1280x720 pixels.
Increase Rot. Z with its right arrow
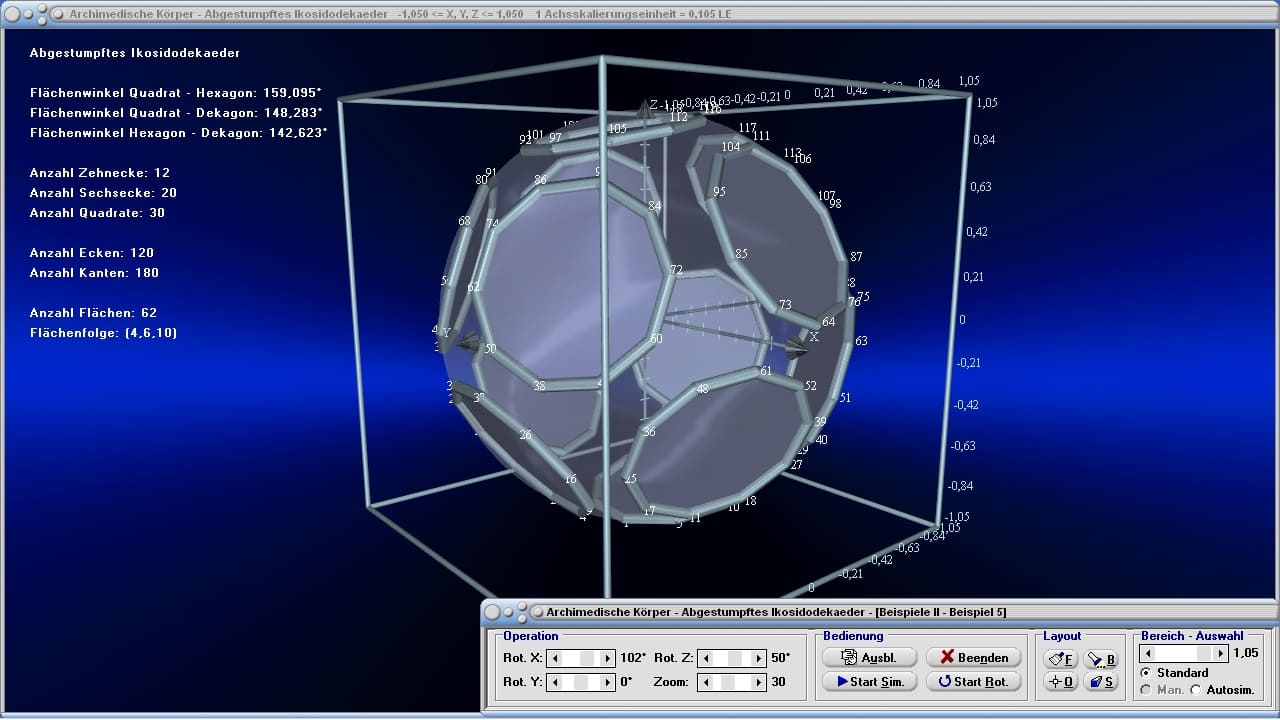coord(759,658)
